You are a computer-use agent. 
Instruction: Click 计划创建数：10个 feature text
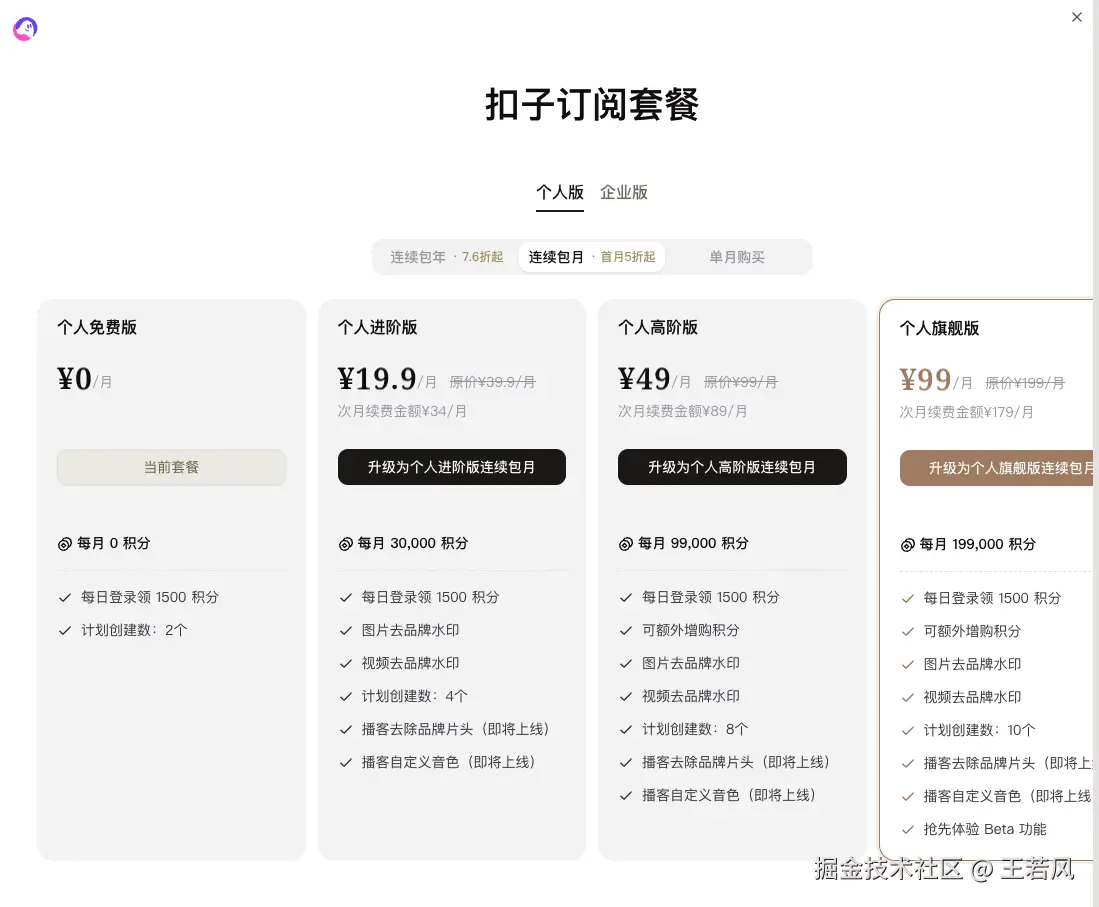979,730
